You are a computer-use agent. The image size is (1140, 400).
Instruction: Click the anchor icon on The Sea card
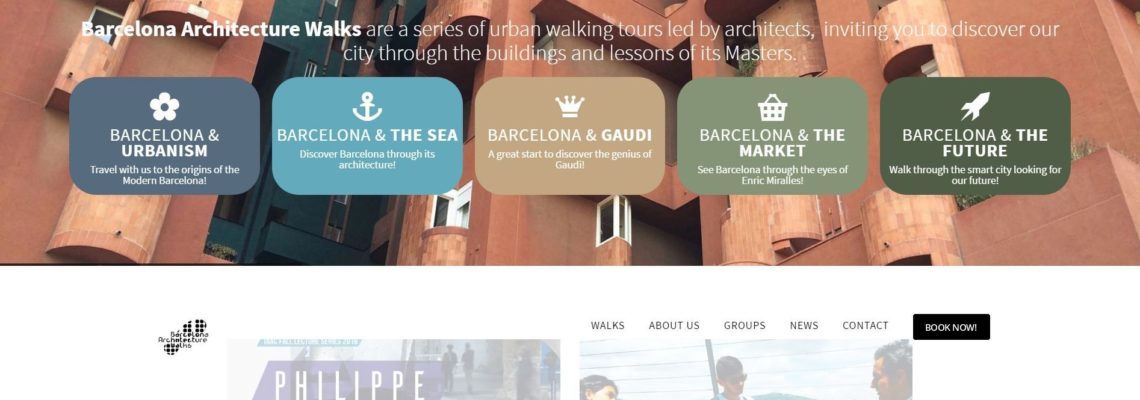367,107
